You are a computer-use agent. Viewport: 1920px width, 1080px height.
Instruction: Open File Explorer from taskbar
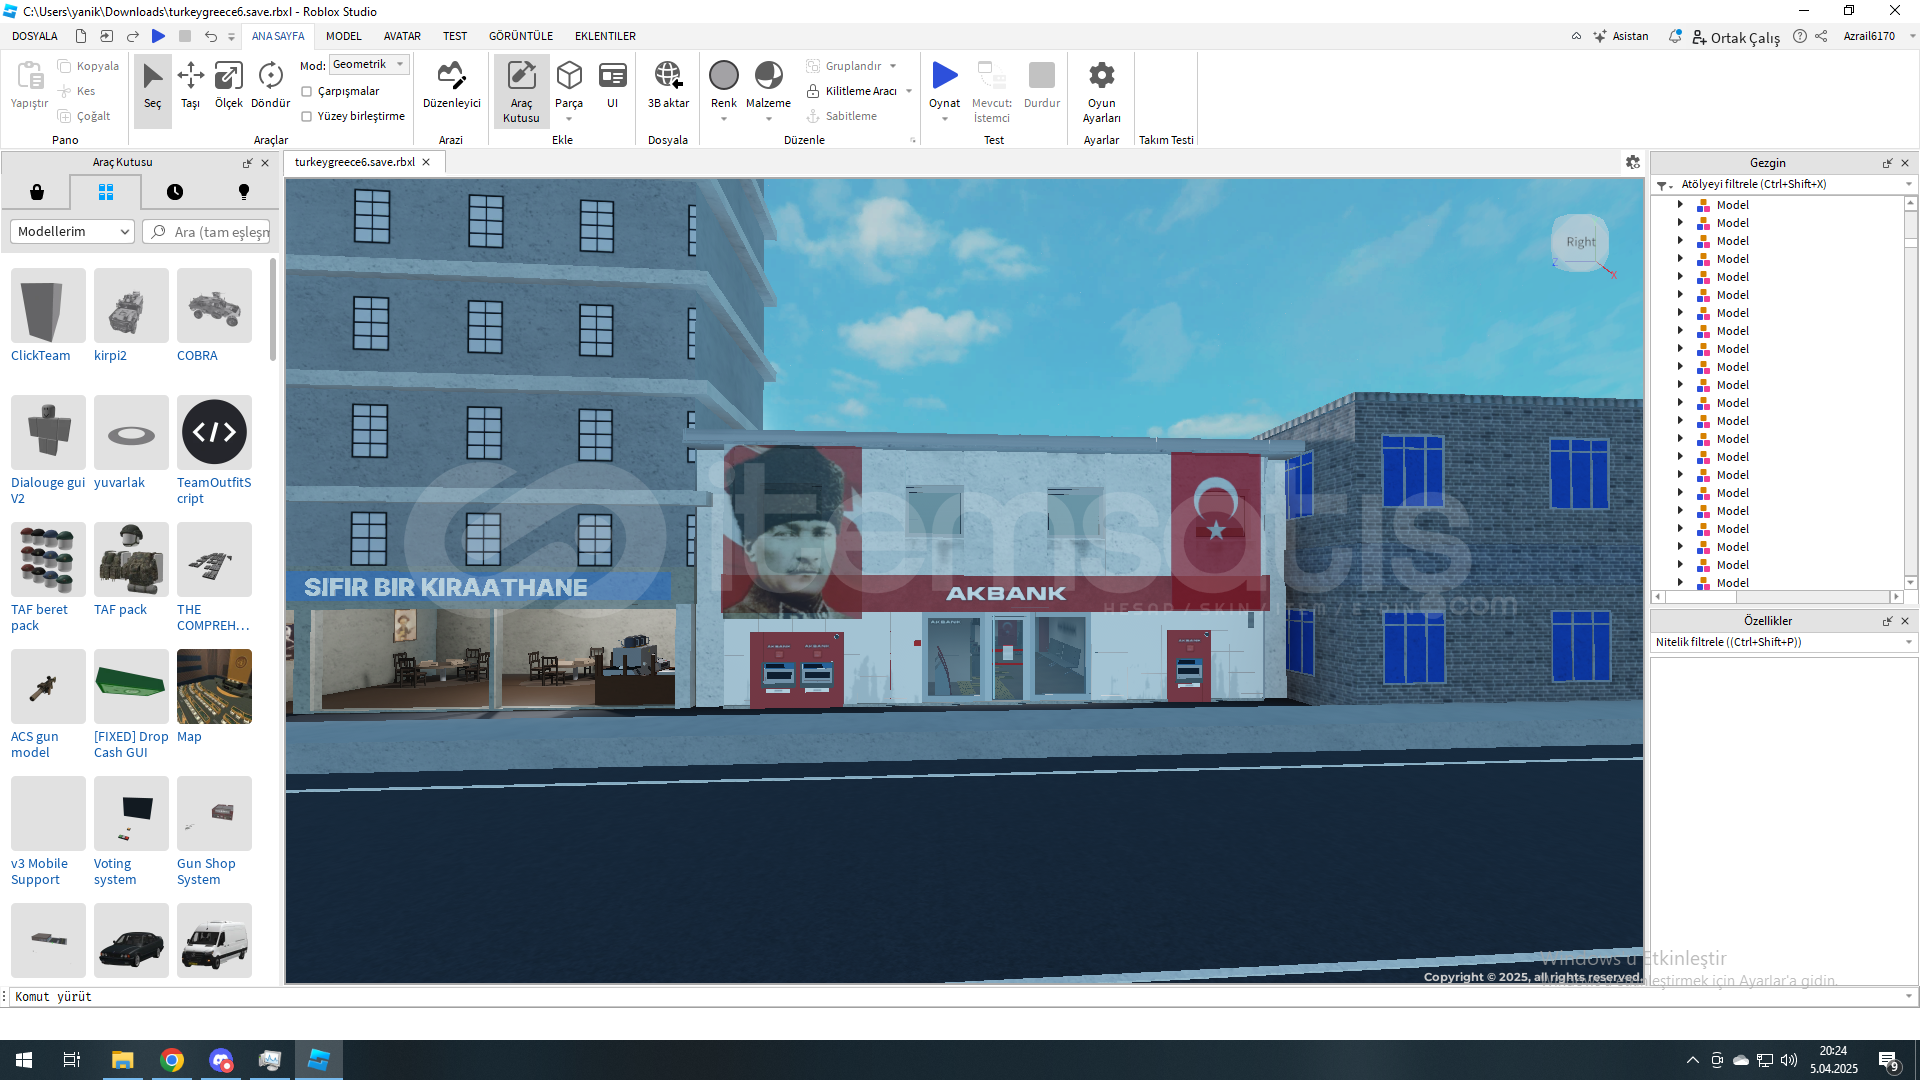(122, 1060)
